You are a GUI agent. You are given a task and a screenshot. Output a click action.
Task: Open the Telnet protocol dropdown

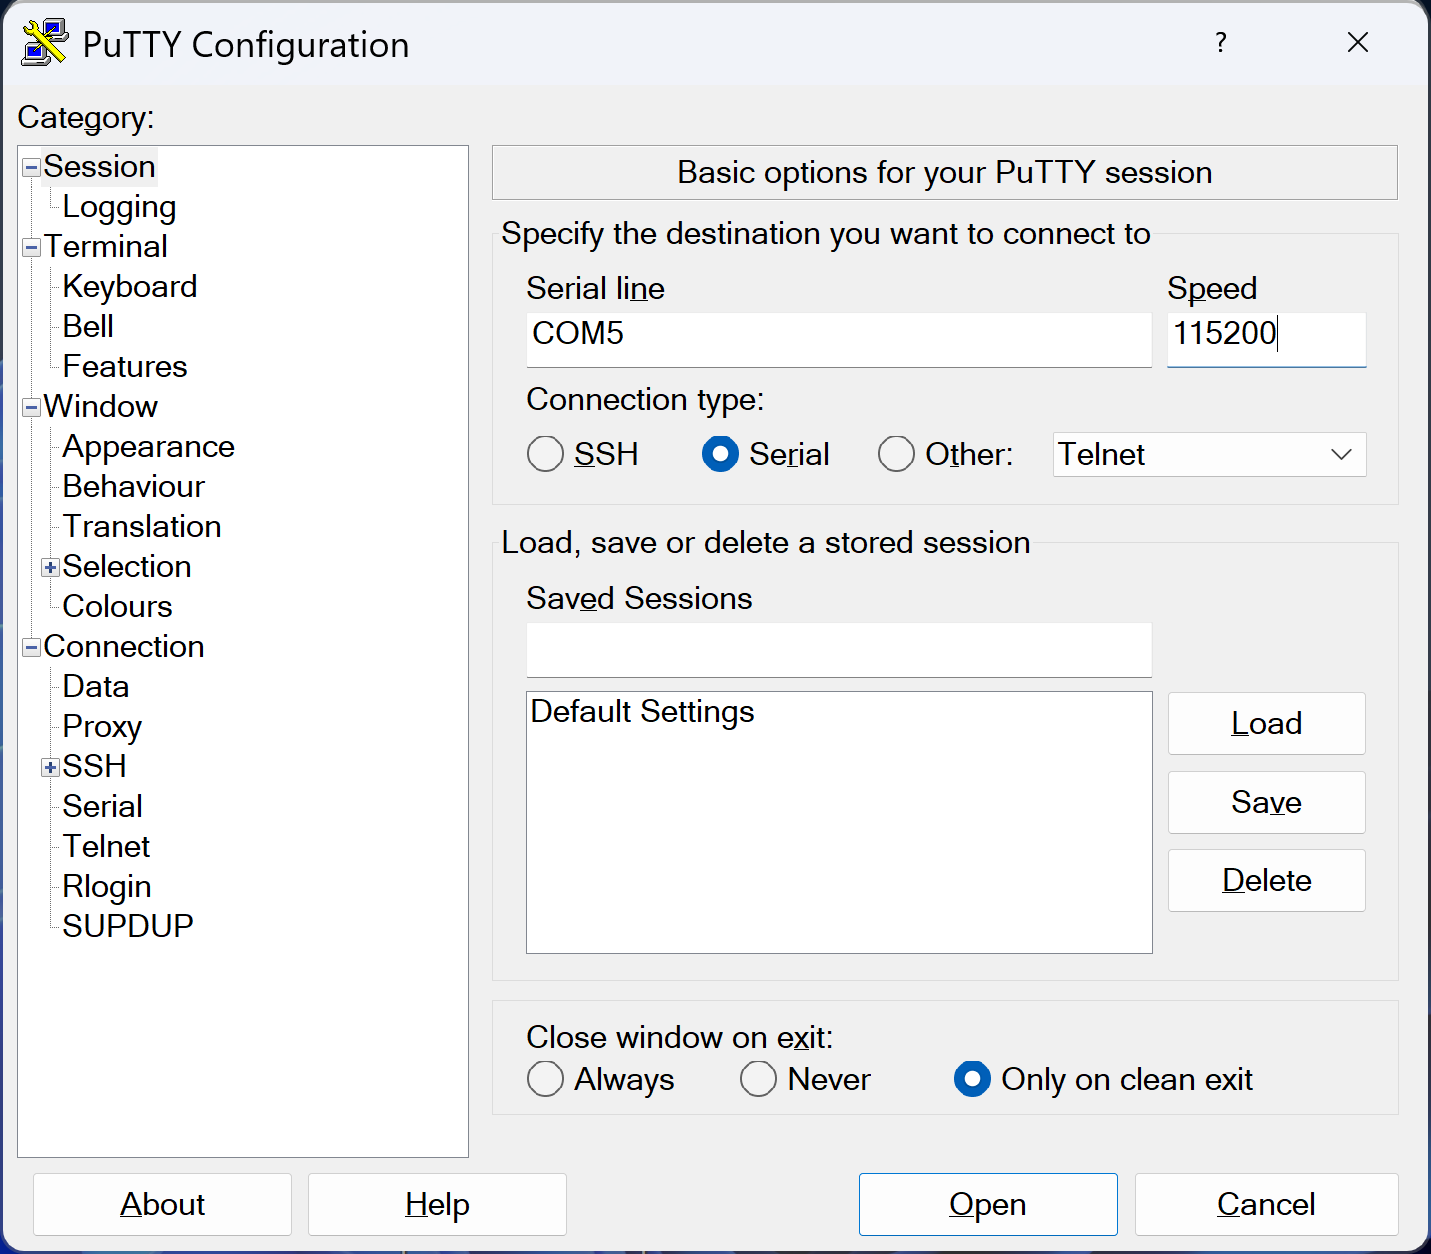coord(1208,454)
